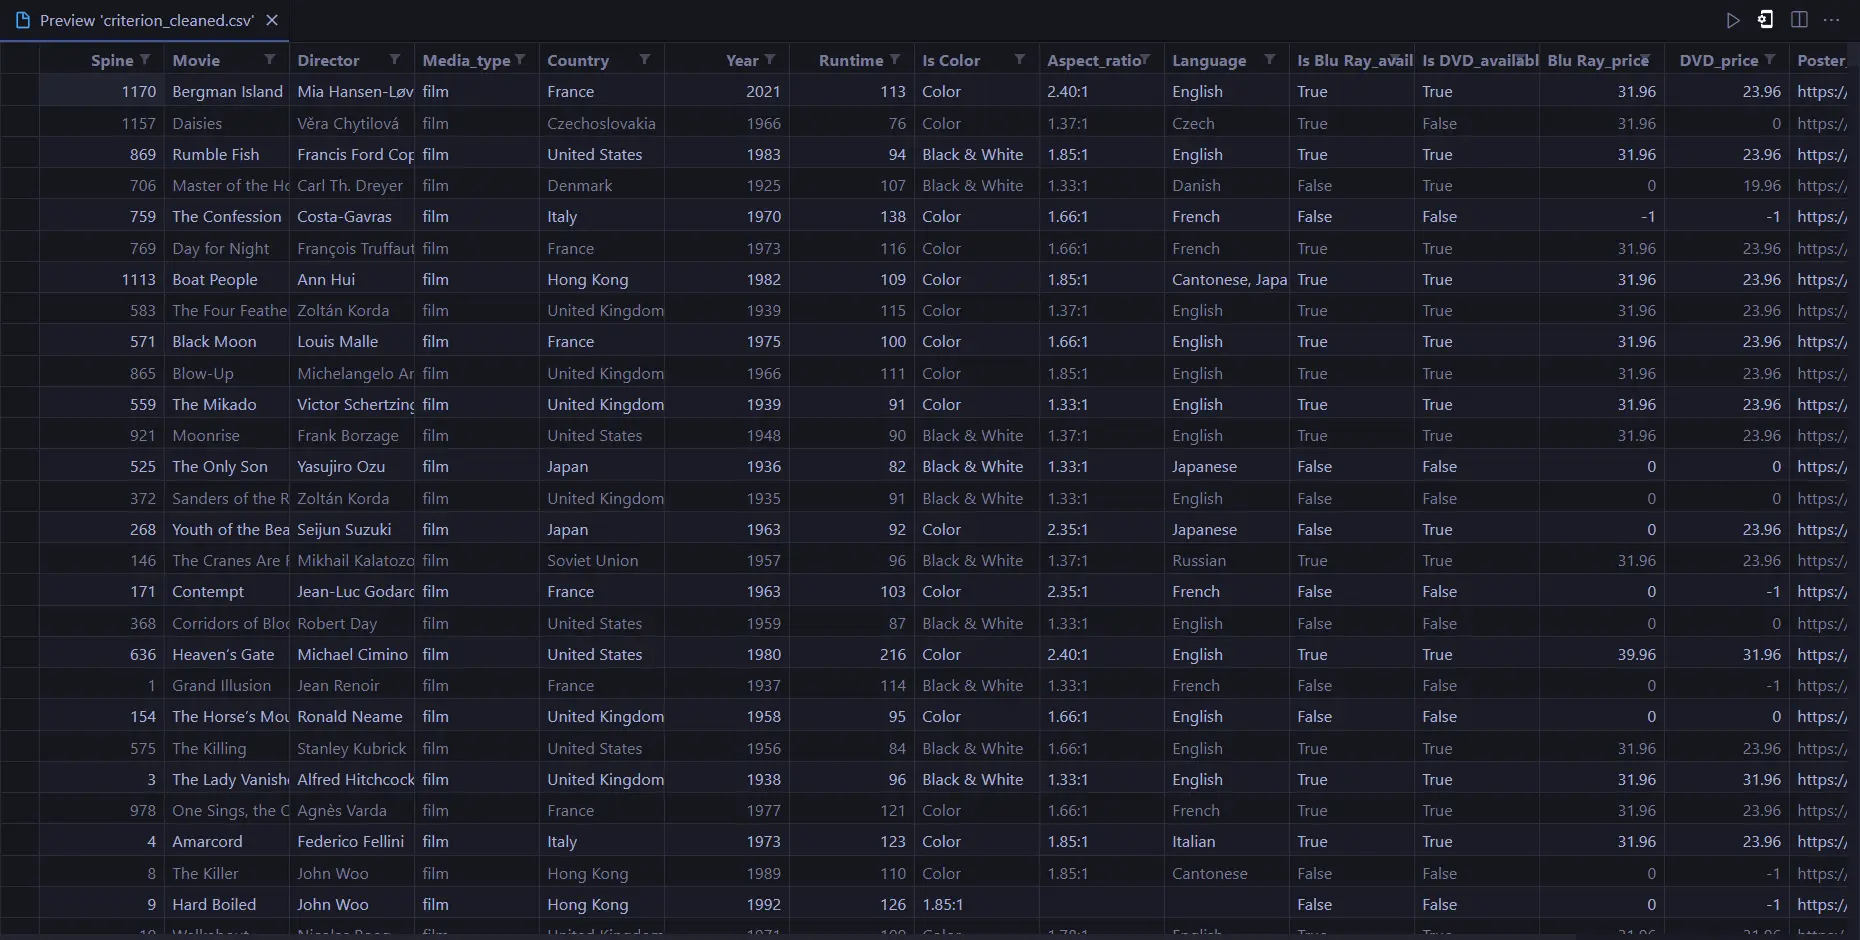
Task: Select the 'Rumble Fish' movie cell
Action: [x=227, y=154]
